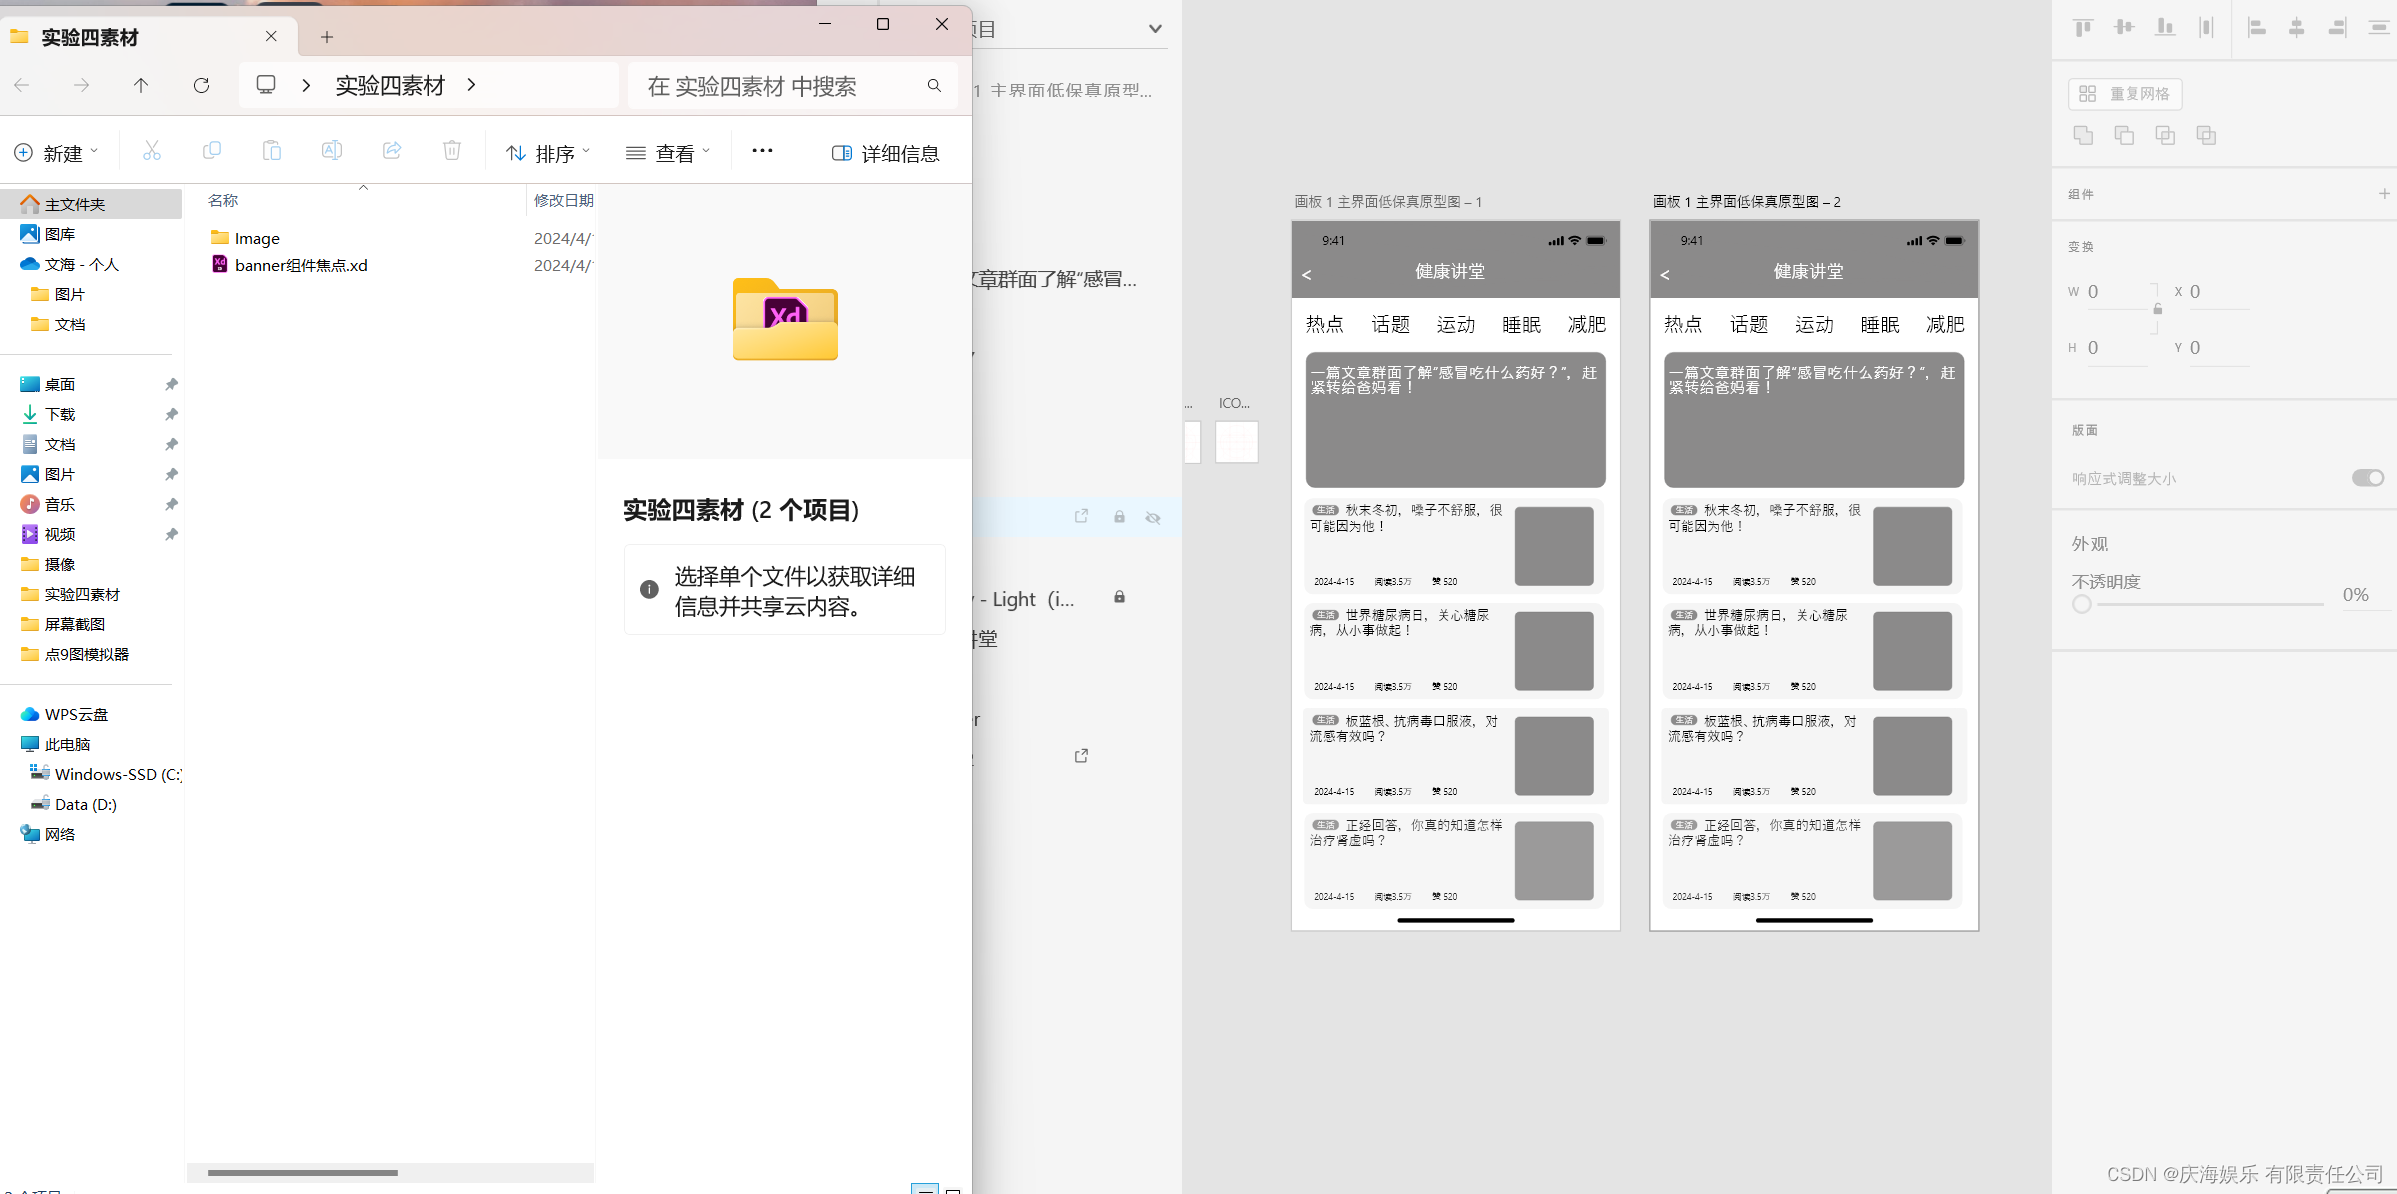Select the banner组件焦点.xd file
This screenshot has width=2397, height=1194.
pyautogui.click(x=300, y=265)
